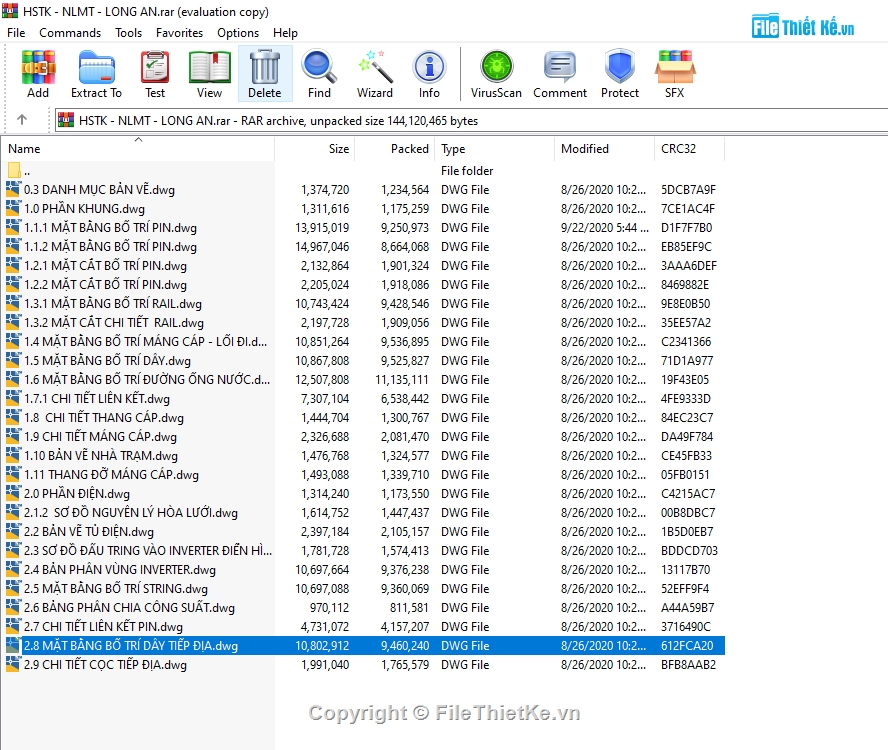Open the Favorites menu
This screenshot has width=888, height=750.
click(x=179, y=33)
